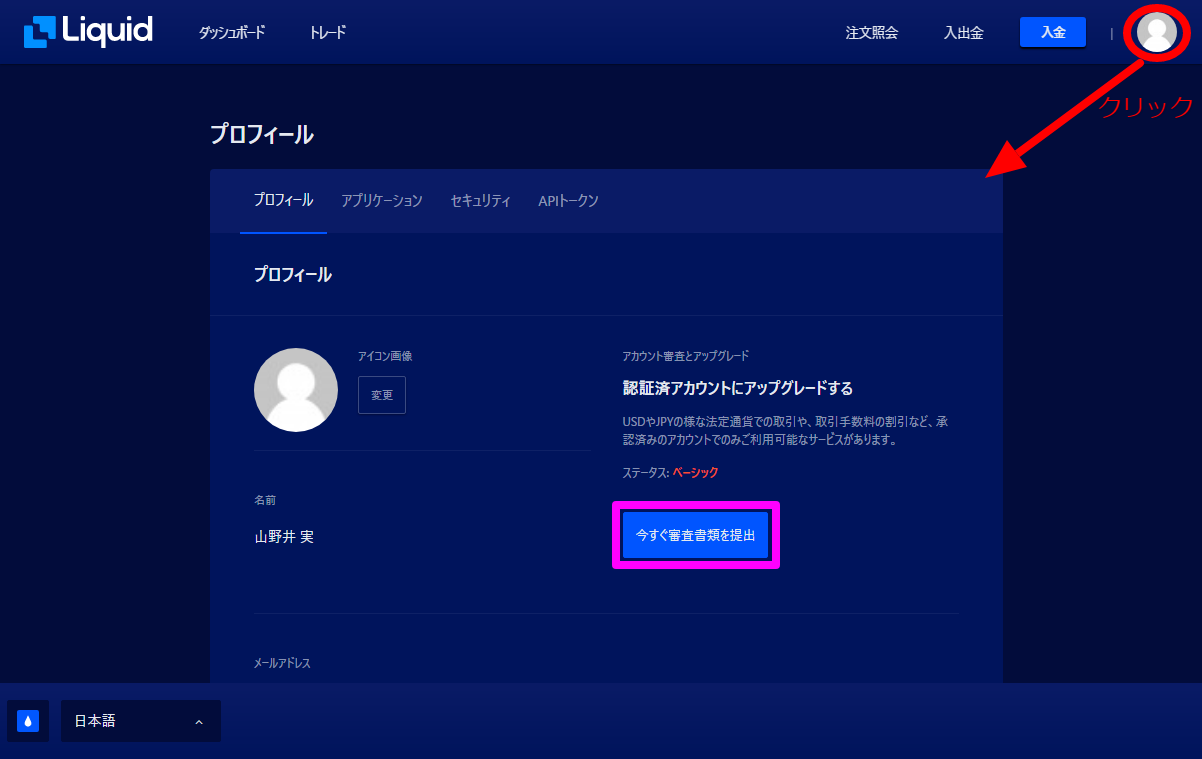Viewport: 1202px width, 759px height.
Task: Switch to the セキュリティ tab
Action: [x=480, y=201]
